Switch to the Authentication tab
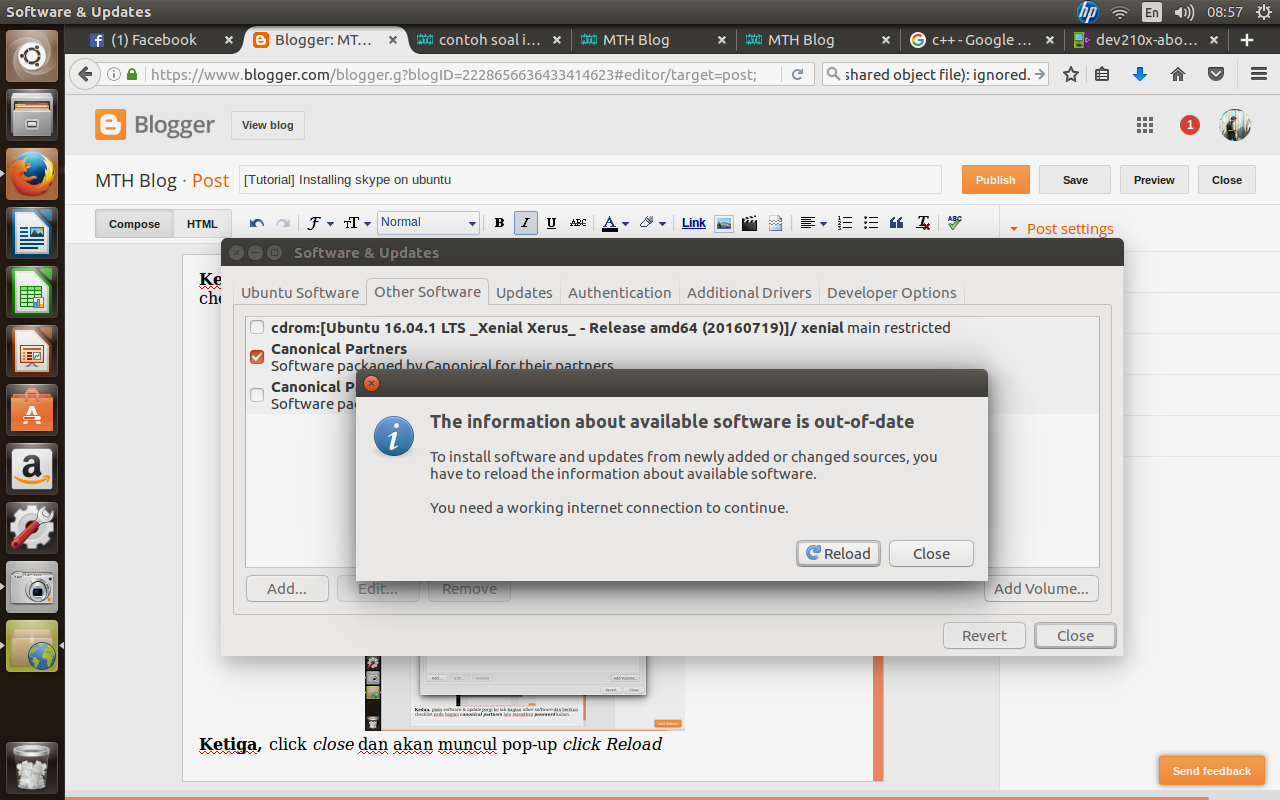The height and width of the screenshot is (800, 1280). [619, 292]
